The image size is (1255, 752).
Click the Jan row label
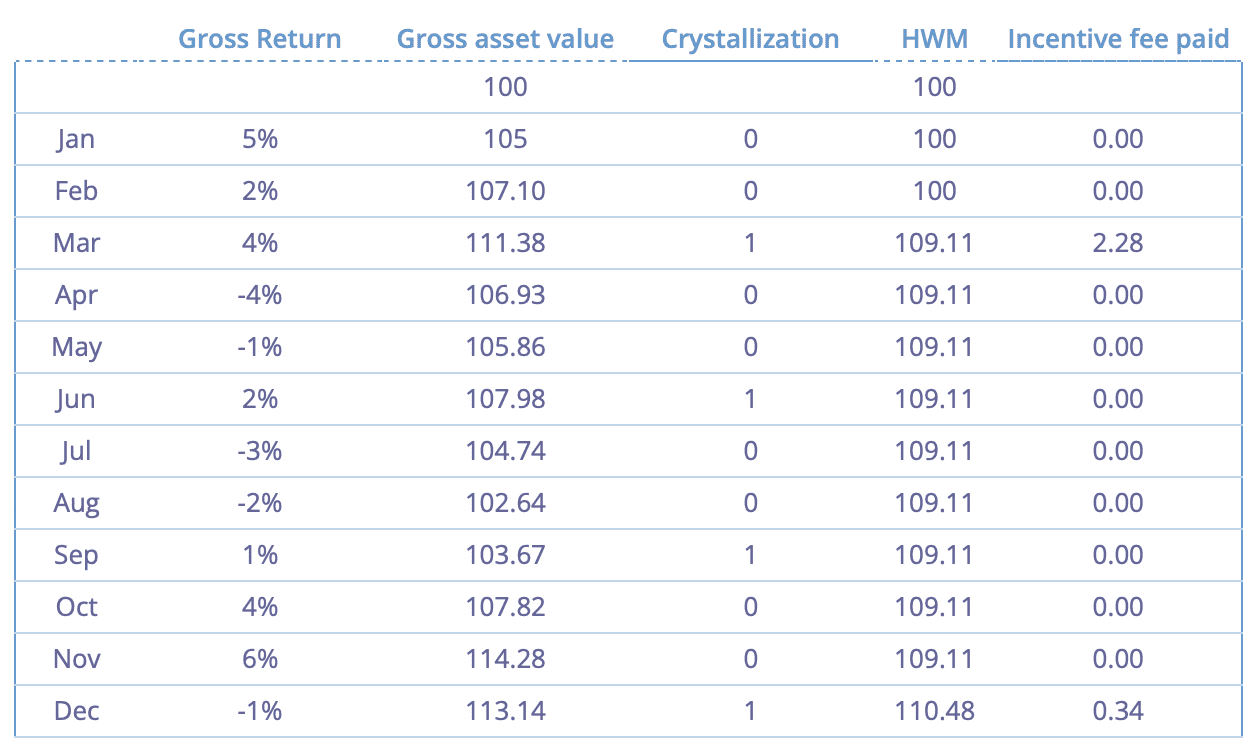tap(76, 139)
